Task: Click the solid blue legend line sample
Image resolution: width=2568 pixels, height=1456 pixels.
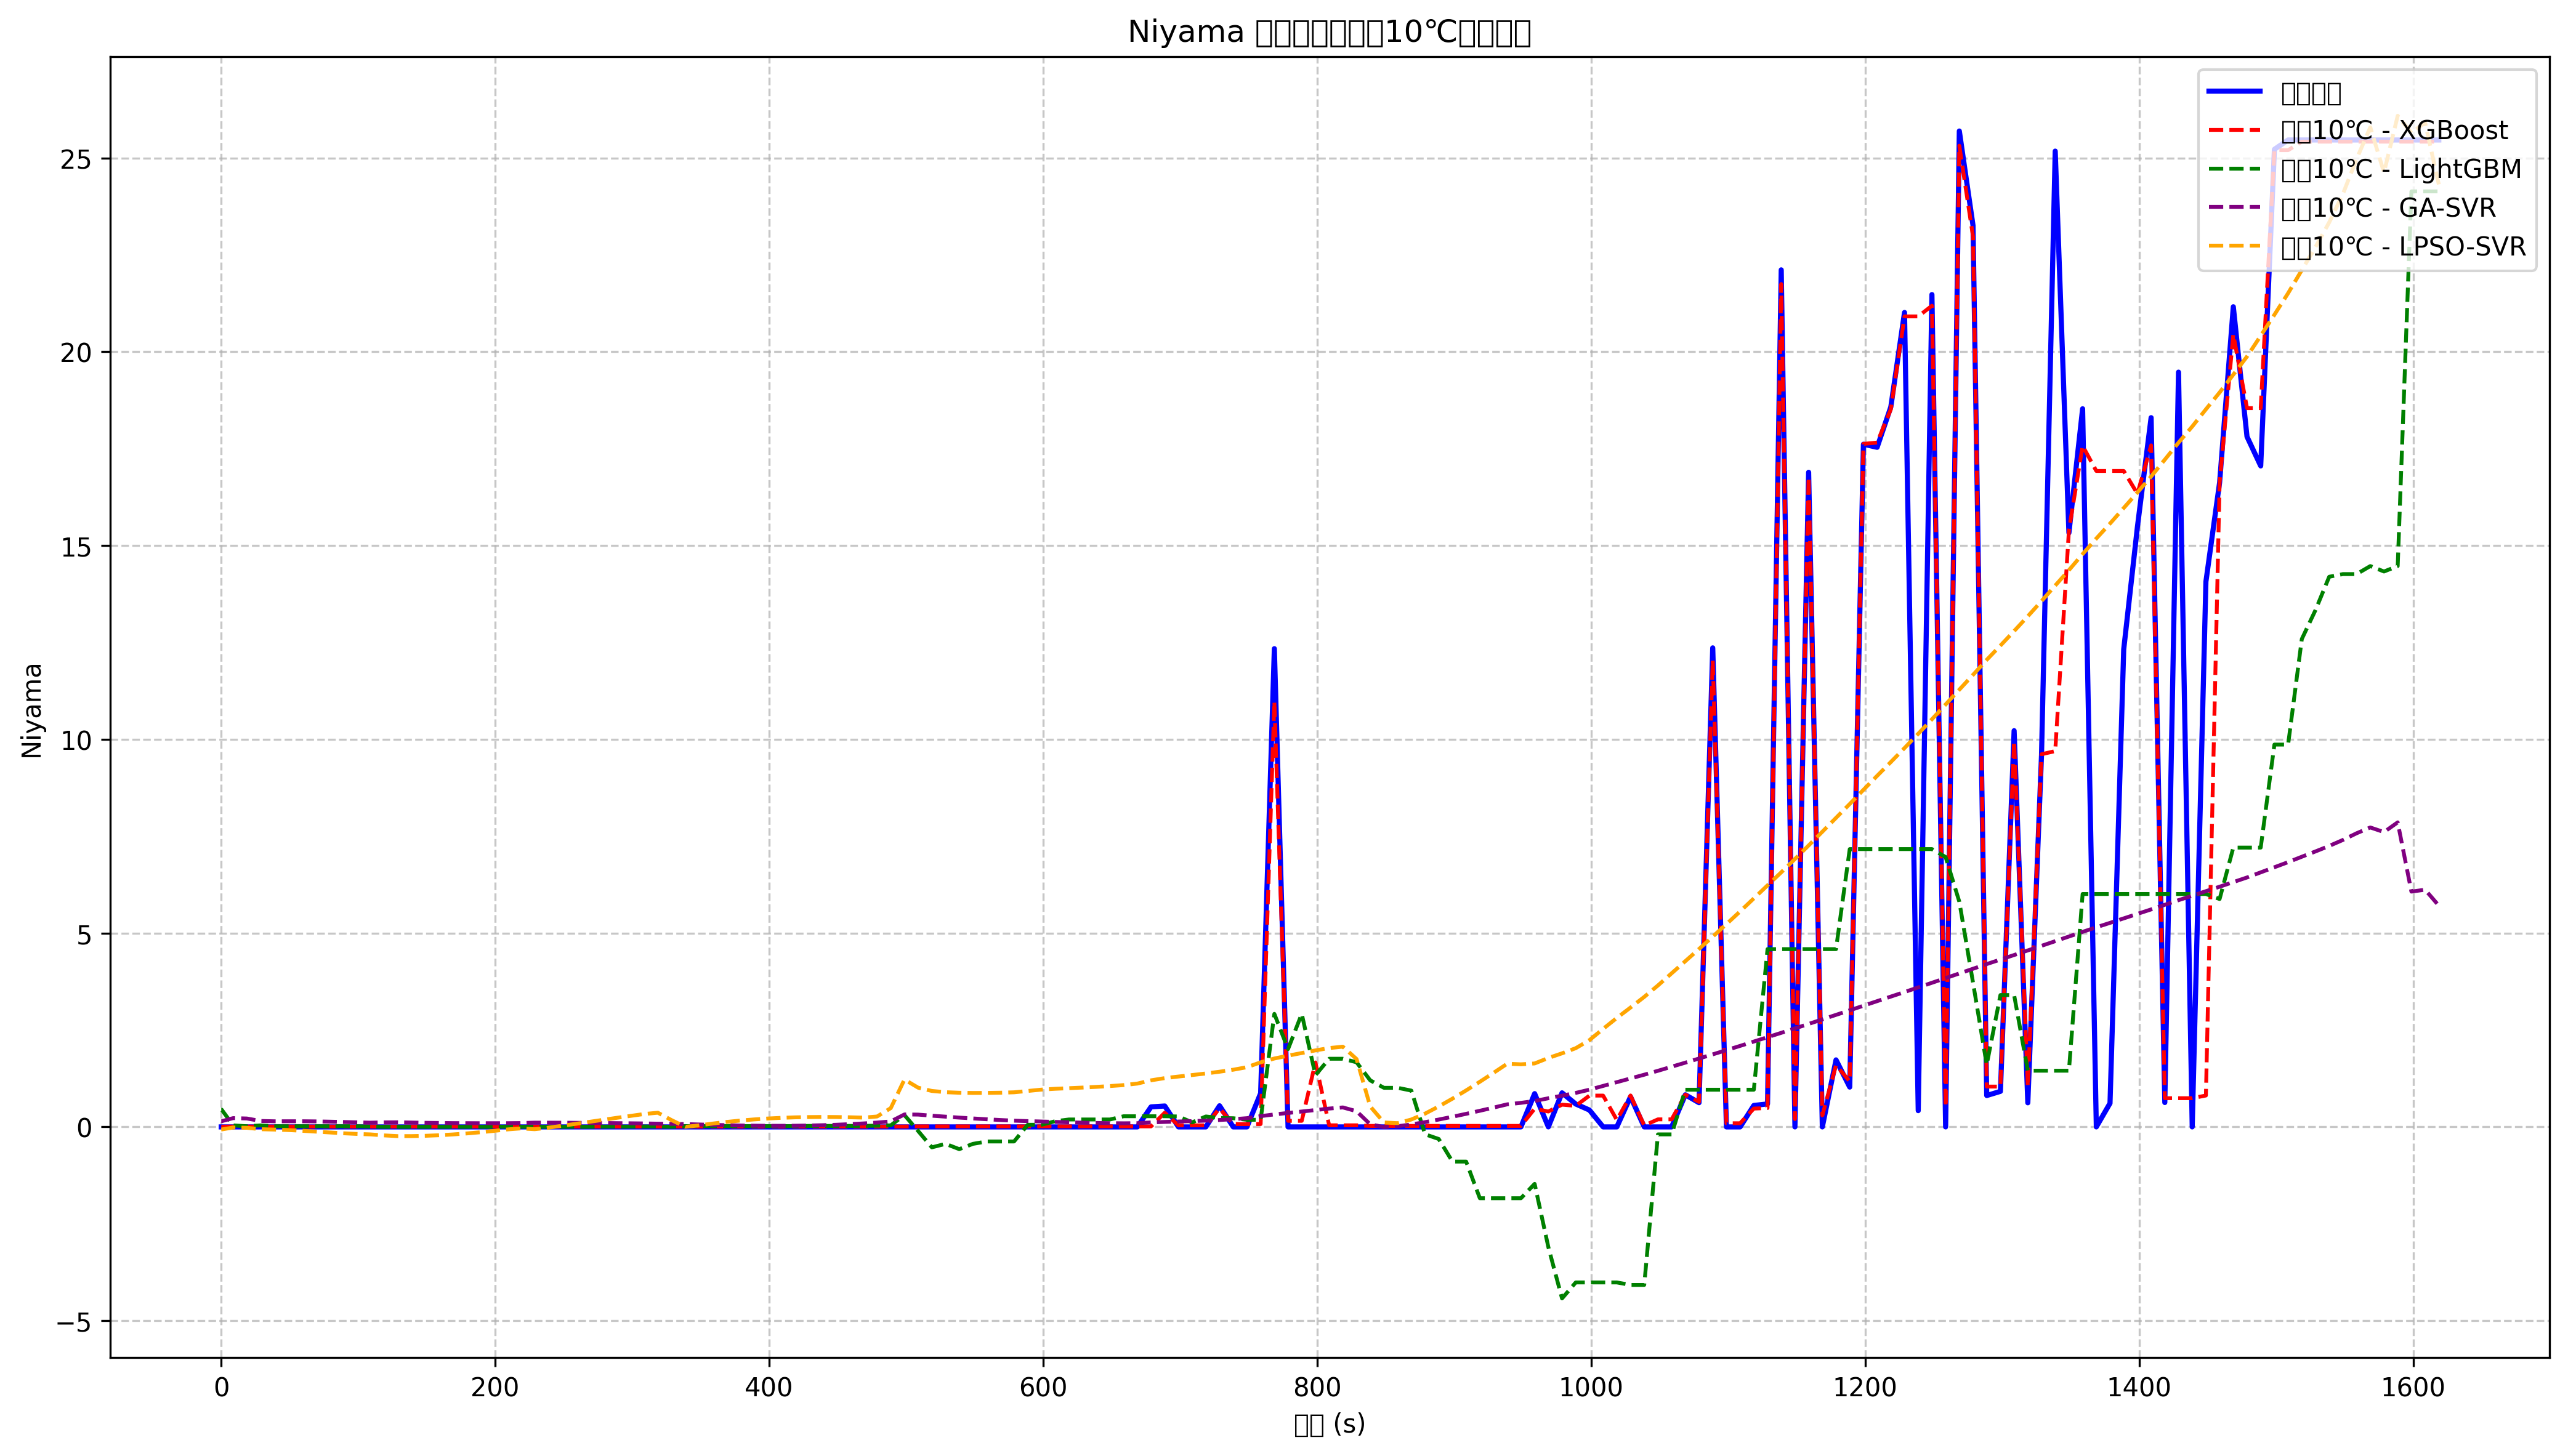Action: pos(2234,92)
